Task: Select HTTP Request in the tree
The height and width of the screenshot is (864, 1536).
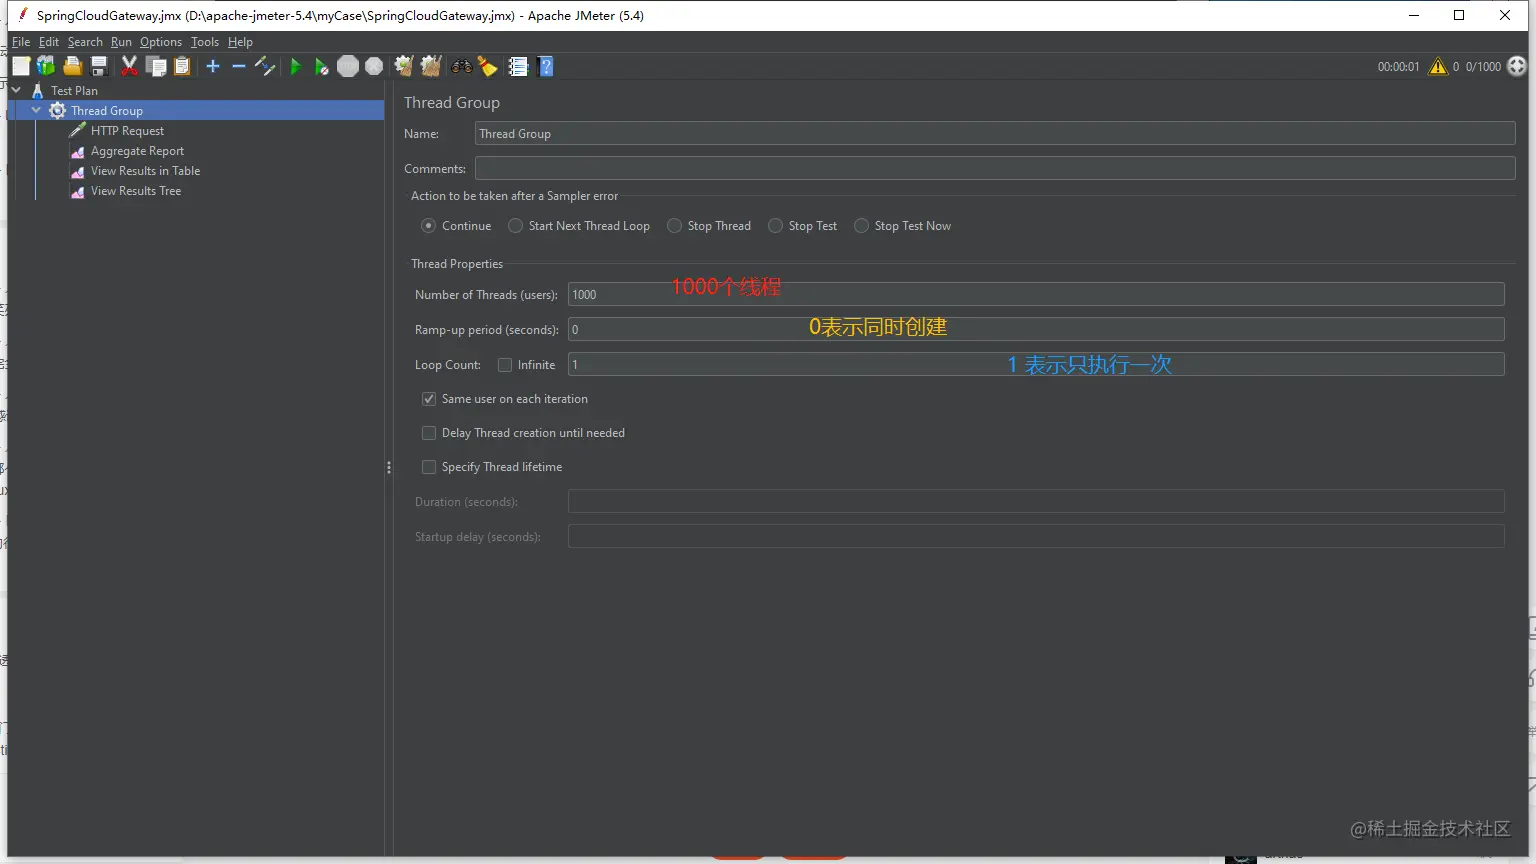Action: pos(127,131)
